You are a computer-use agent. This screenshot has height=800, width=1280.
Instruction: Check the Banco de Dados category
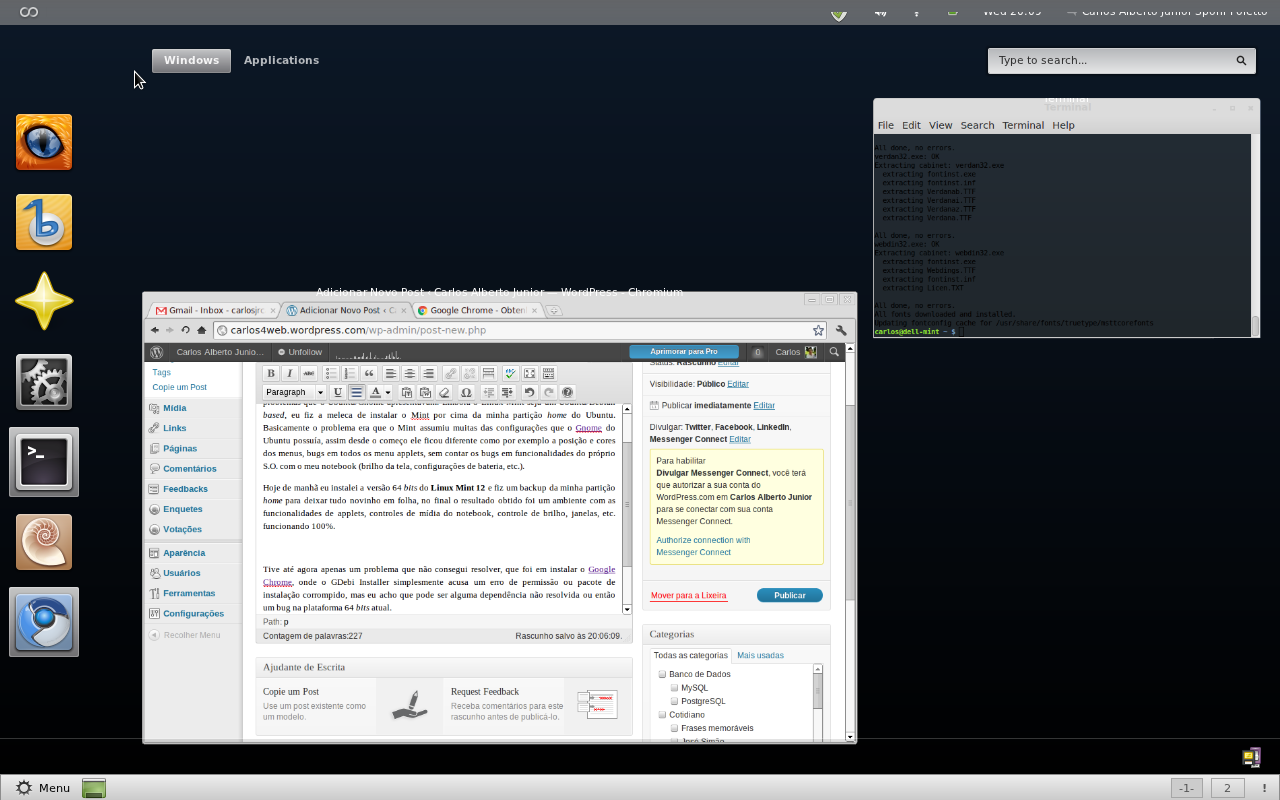(x=662, y=674)
